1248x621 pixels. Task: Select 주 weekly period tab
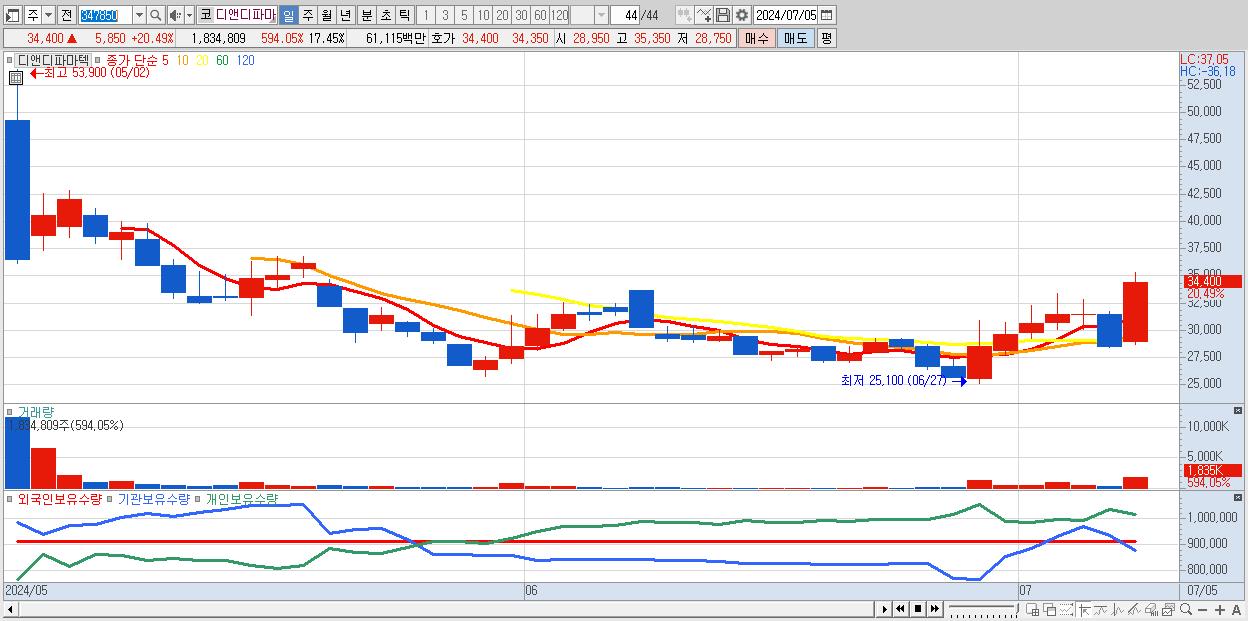tap(307, 15)
